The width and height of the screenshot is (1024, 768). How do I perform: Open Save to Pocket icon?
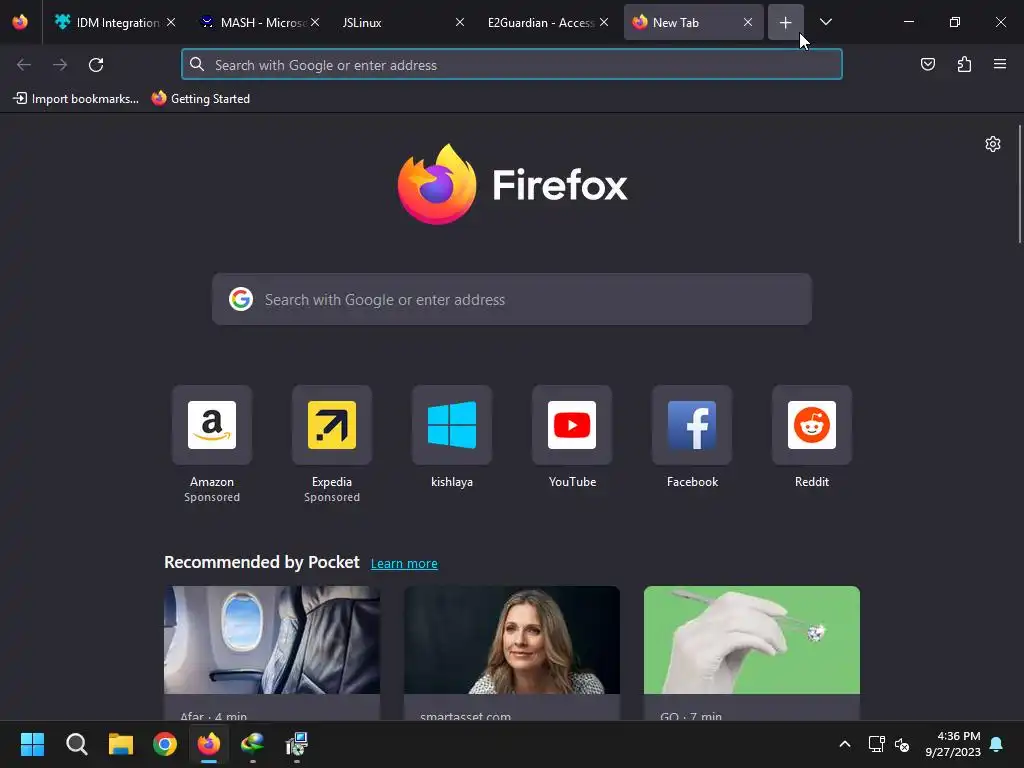point(927,64)
